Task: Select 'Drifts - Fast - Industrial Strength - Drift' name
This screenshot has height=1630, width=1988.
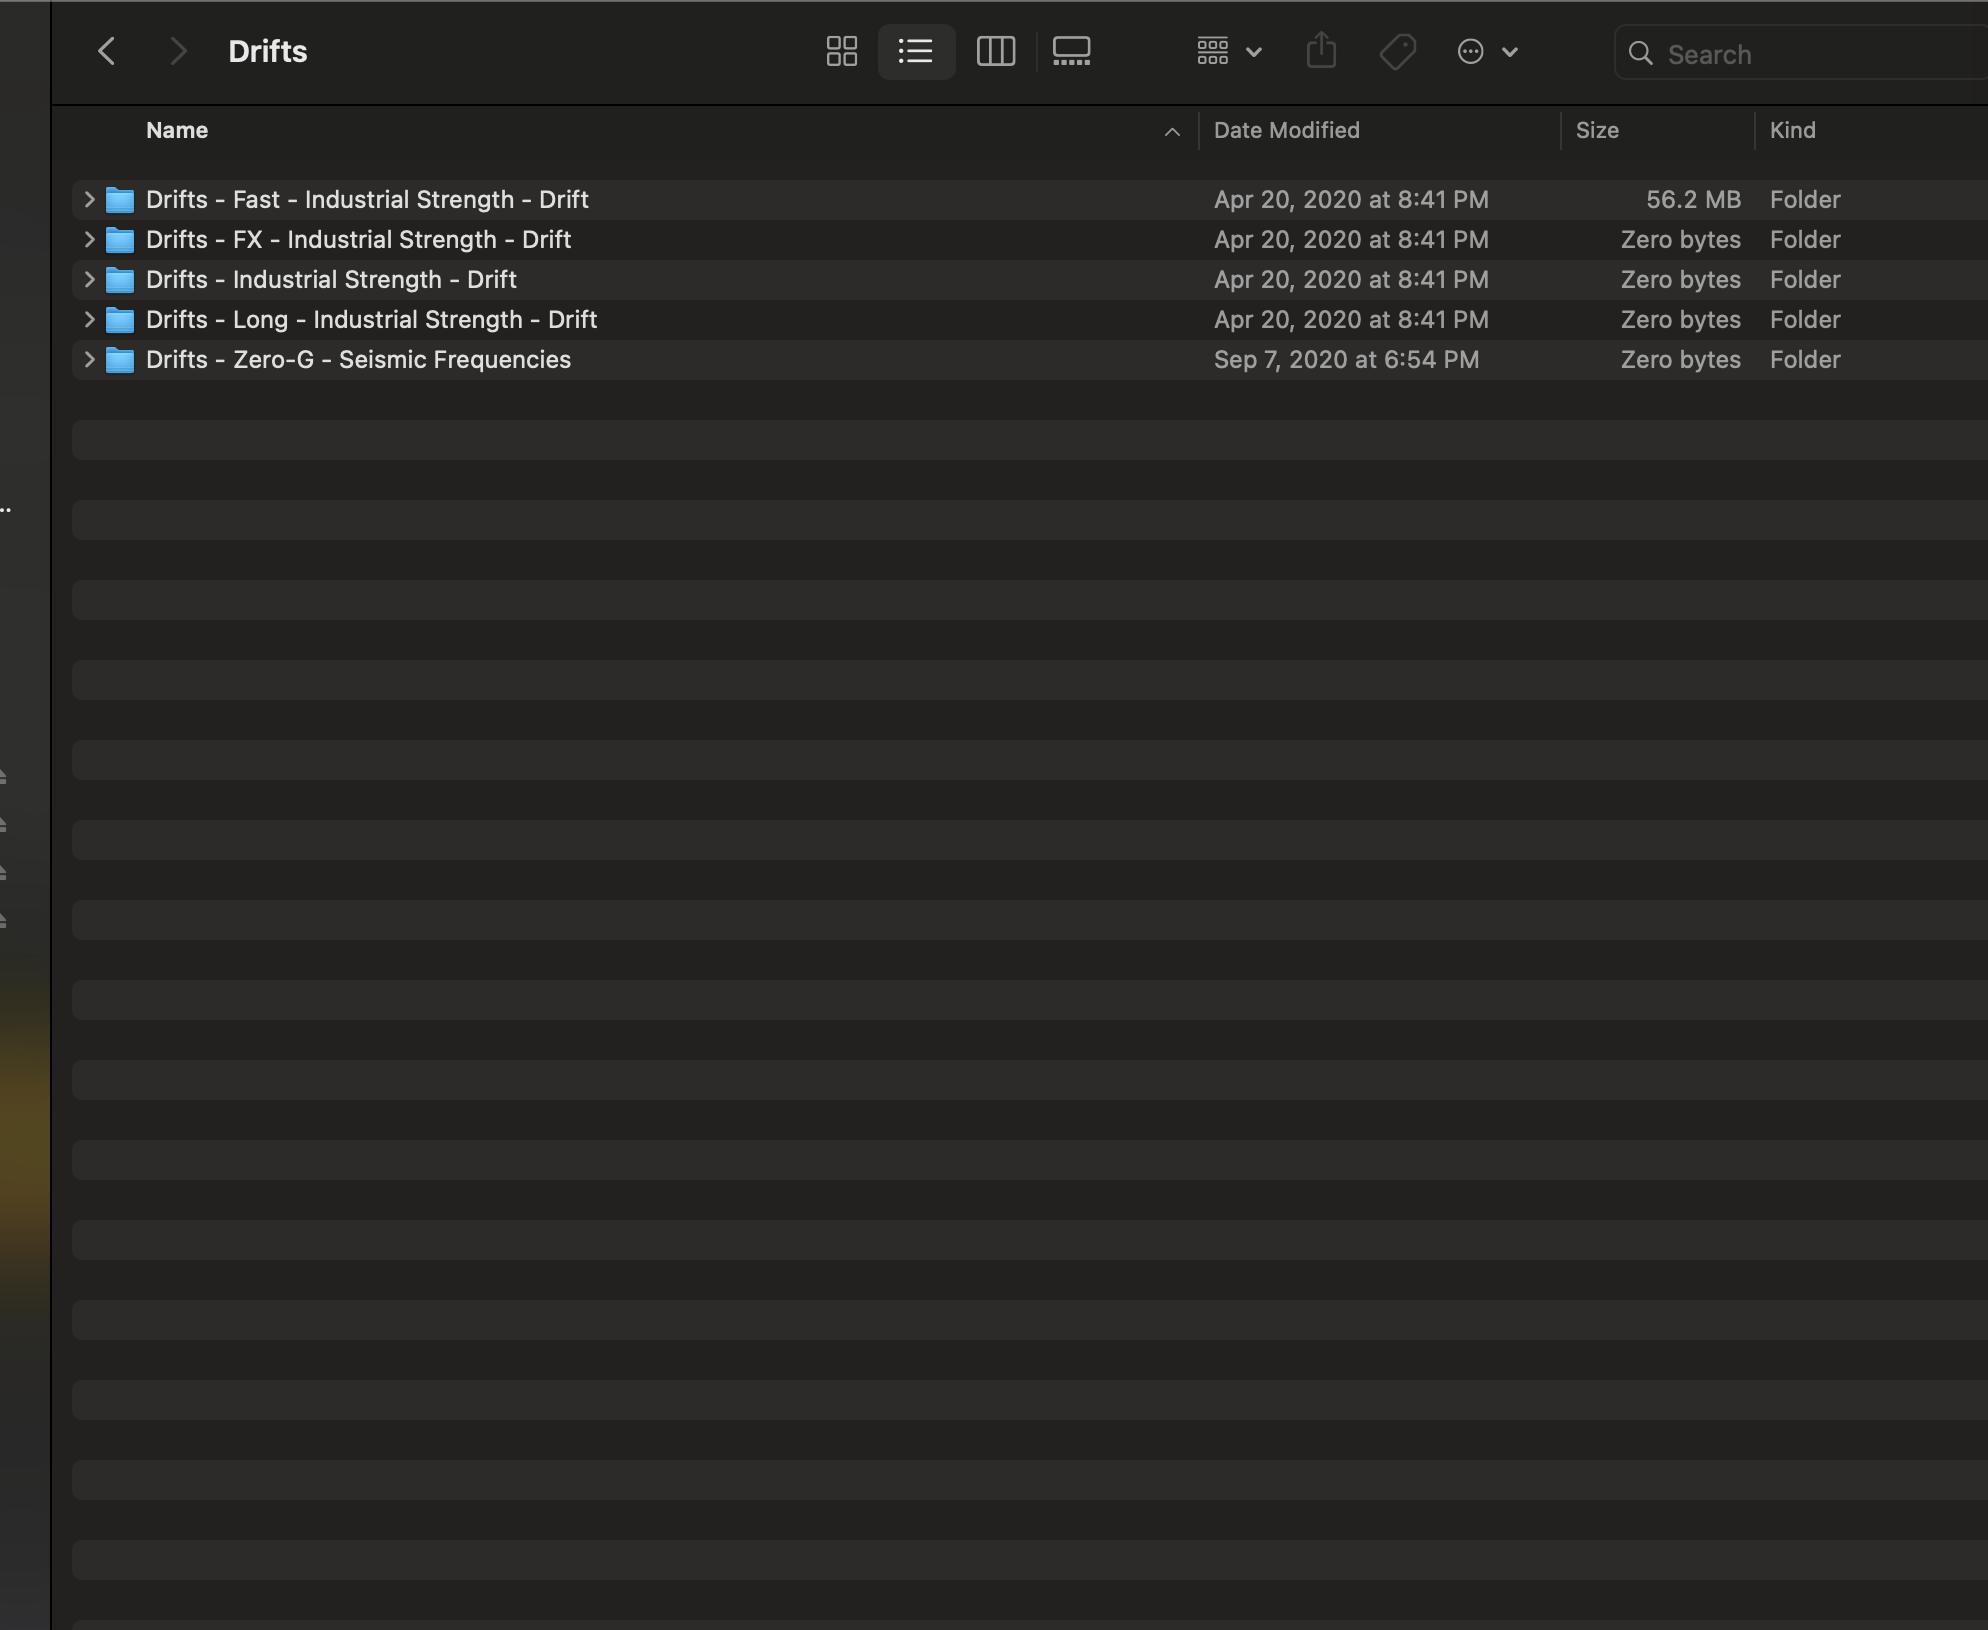Action: (367, 199)
